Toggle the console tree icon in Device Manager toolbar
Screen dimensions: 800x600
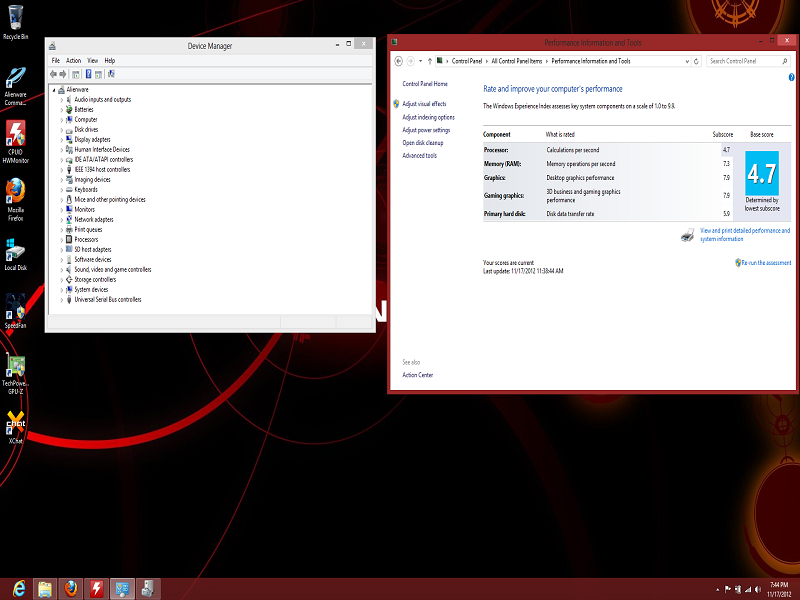point(76,74)
